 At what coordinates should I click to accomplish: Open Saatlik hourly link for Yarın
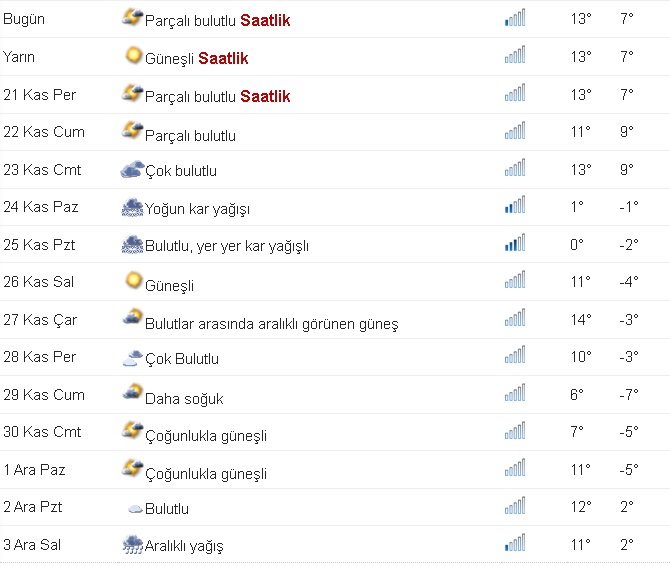click(x=223, y=58)
